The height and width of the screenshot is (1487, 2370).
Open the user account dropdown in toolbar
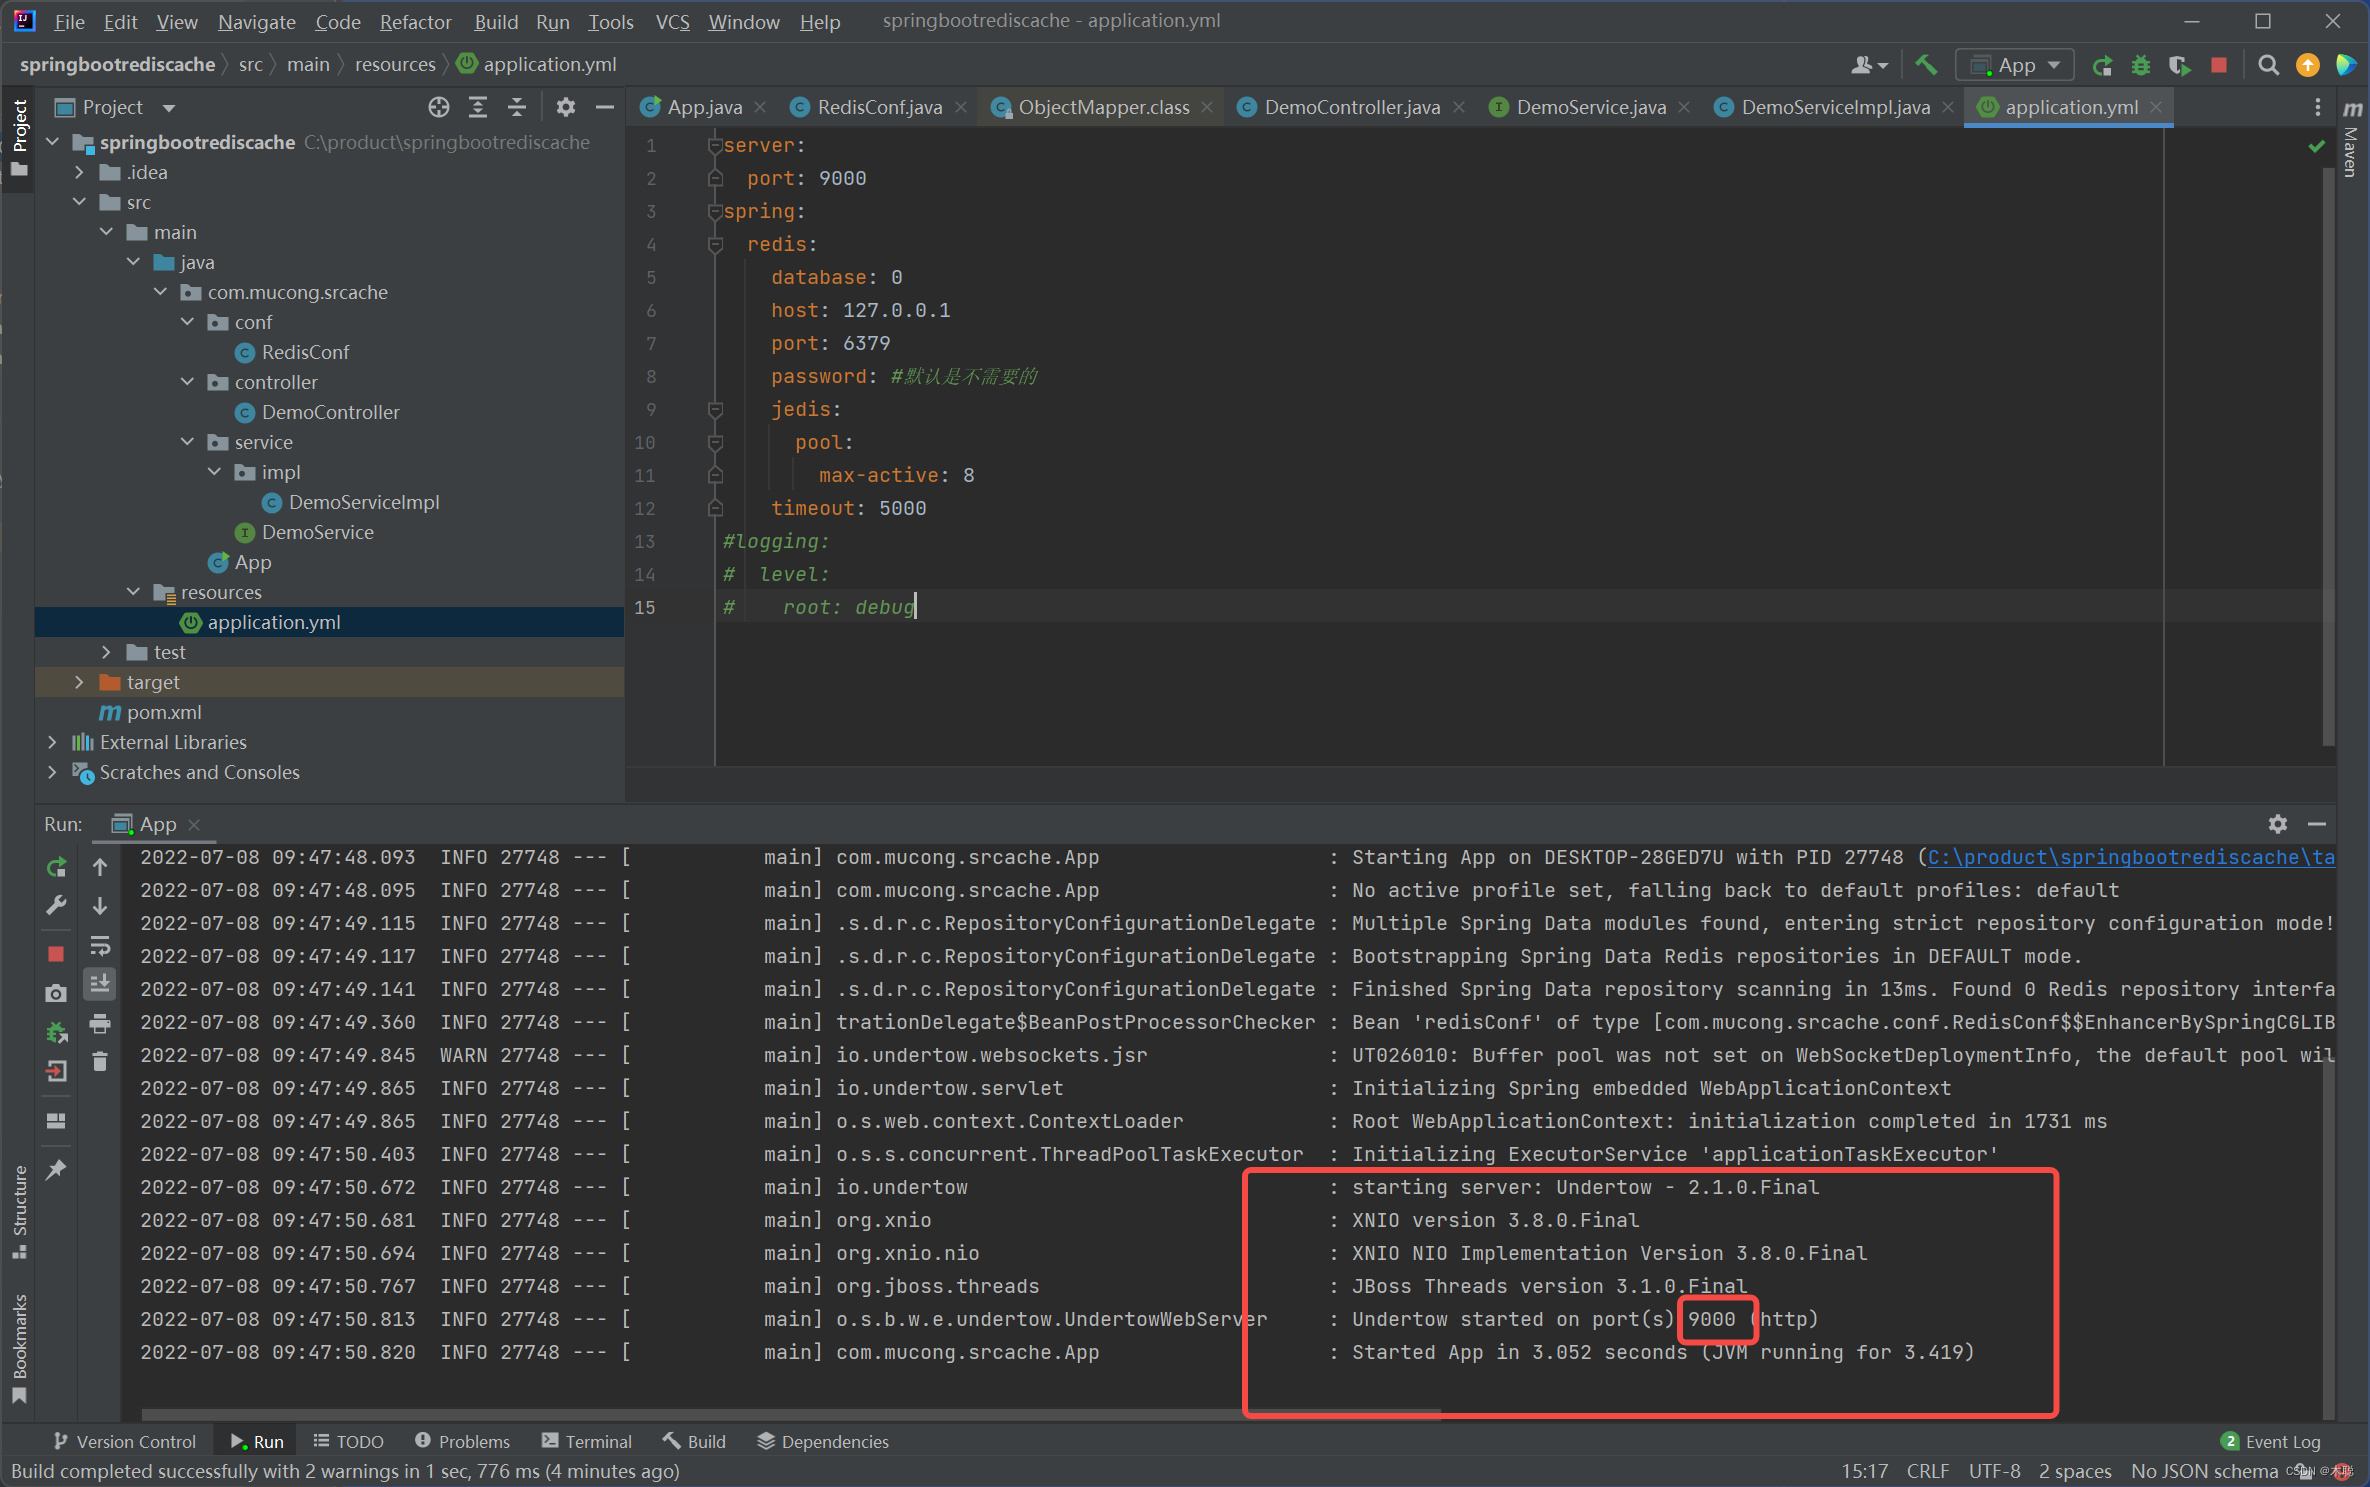[1869, 65]
